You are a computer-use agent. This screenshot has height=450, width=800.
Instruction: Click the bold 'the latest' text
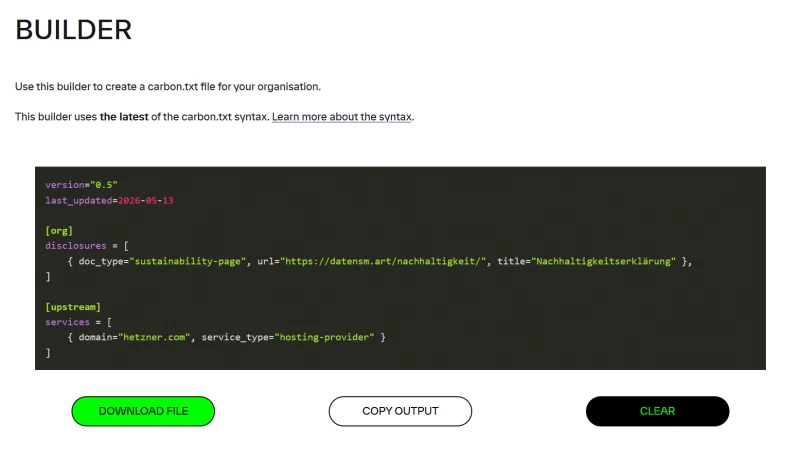tap(124, 117)
